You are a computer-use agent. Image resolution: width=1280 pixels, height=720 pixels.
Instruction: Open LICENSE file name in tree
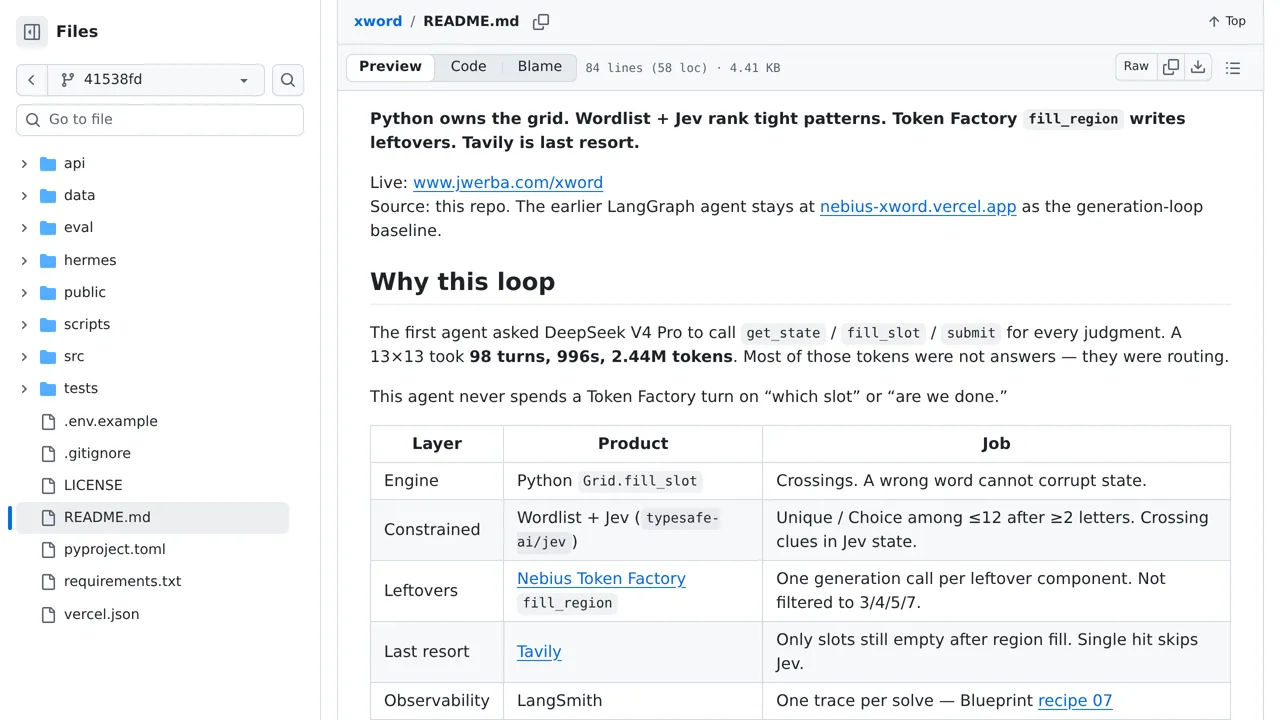(93, 485)
